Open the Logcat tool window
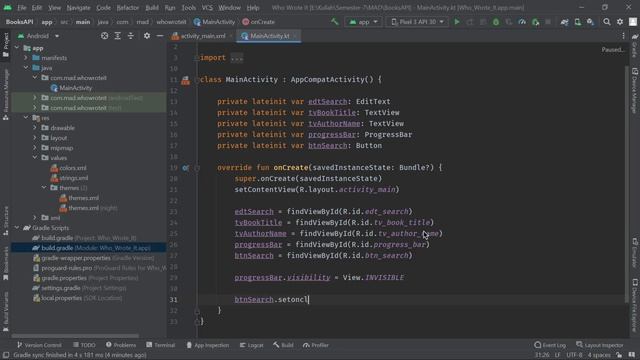Image resolution: width=640 pixels, height=360 pixels. click(x=251, y=345)
